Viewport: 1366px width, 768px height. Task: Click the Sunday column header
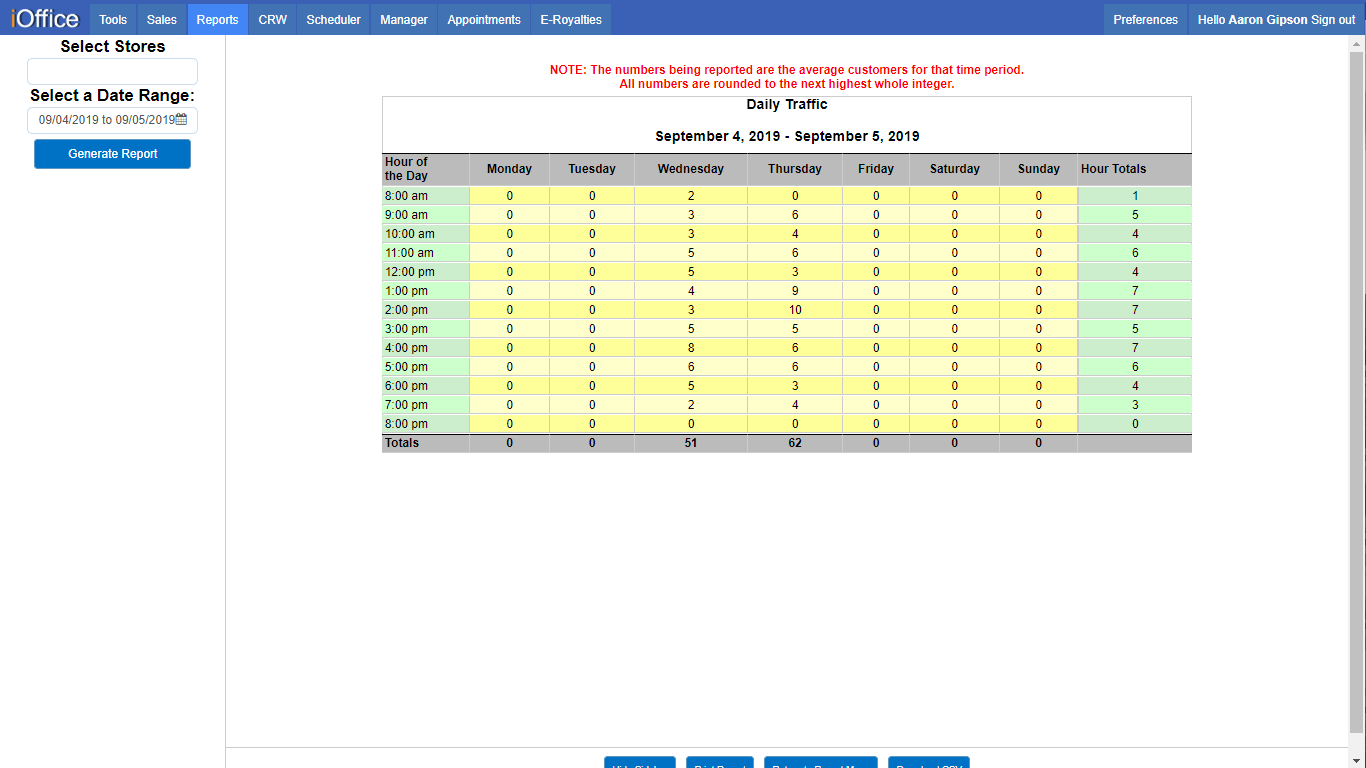coord(1039,169)
